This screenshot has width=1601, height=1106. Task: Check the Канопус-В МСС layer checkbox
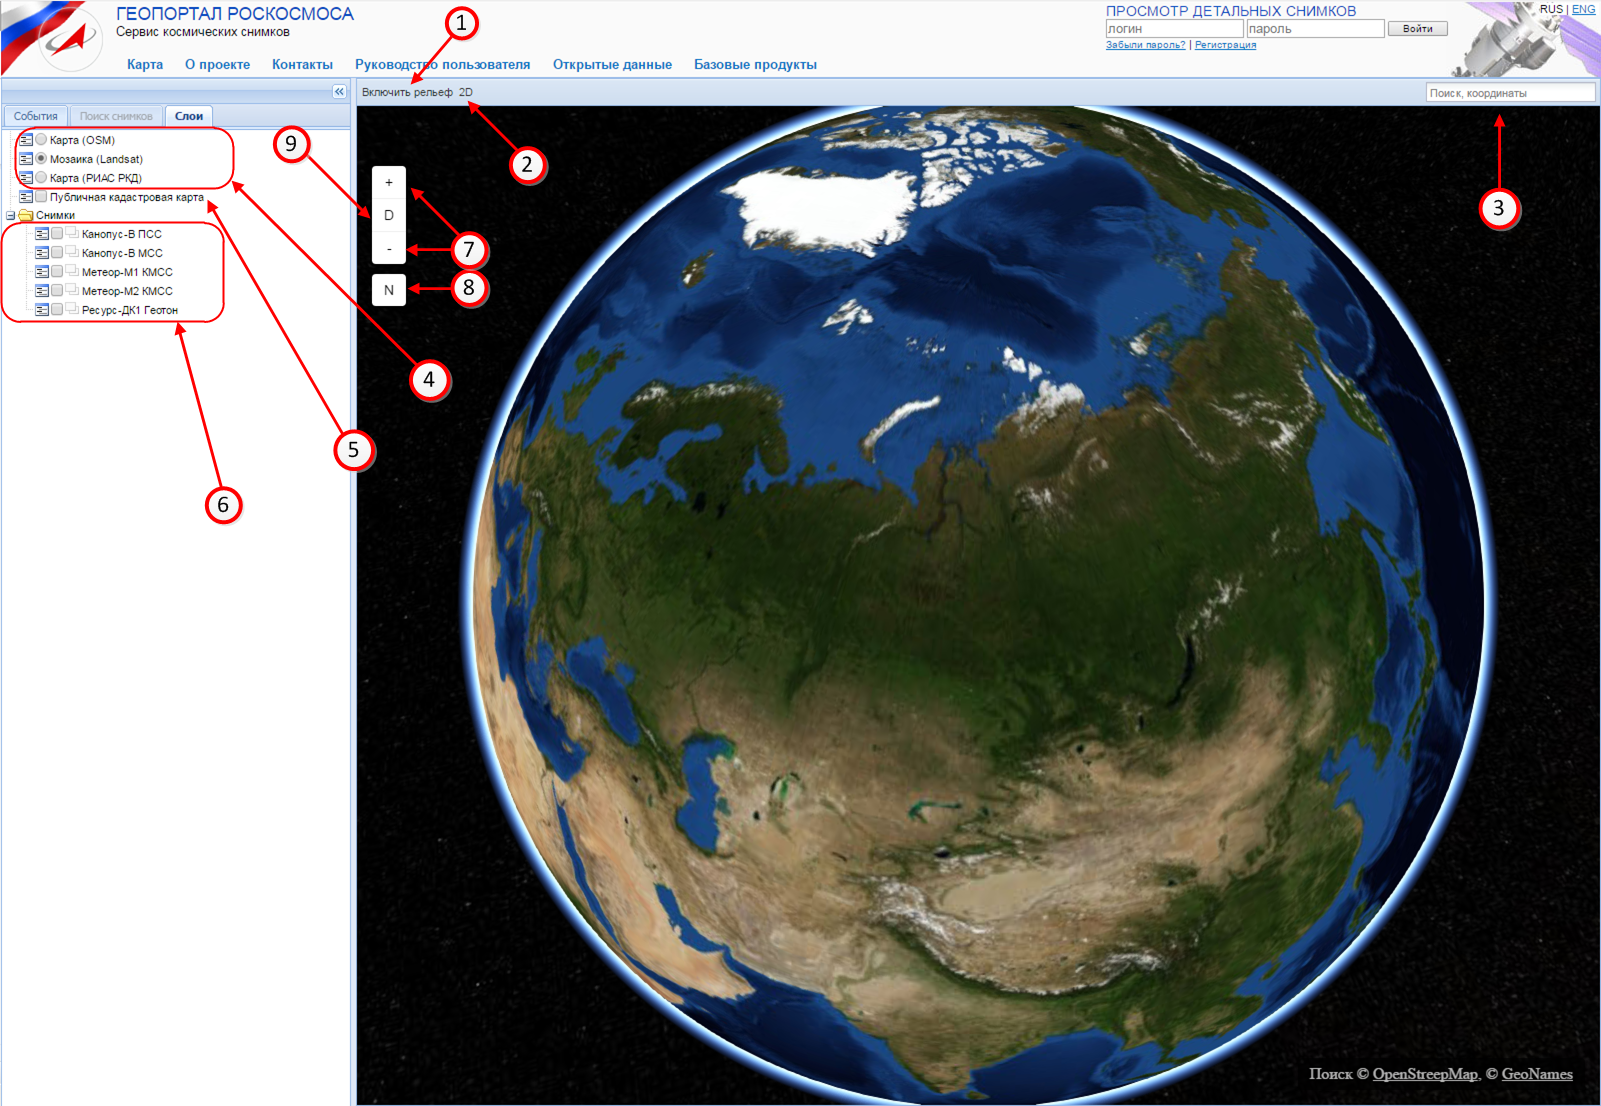(57, 253)
